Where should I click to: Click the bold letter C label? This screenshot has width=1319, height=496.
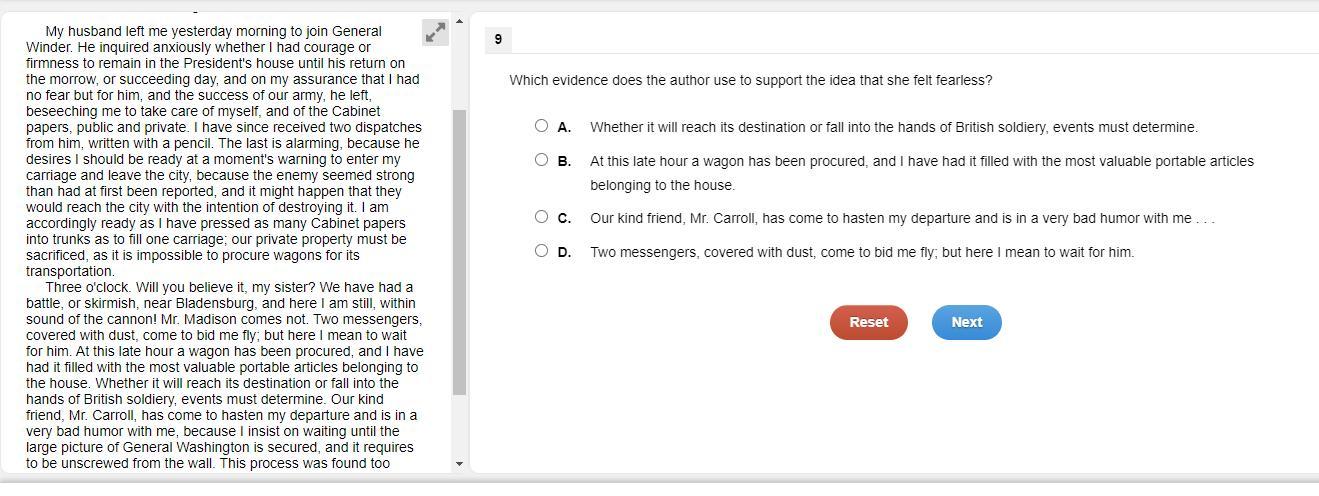[x=564, y=218]
